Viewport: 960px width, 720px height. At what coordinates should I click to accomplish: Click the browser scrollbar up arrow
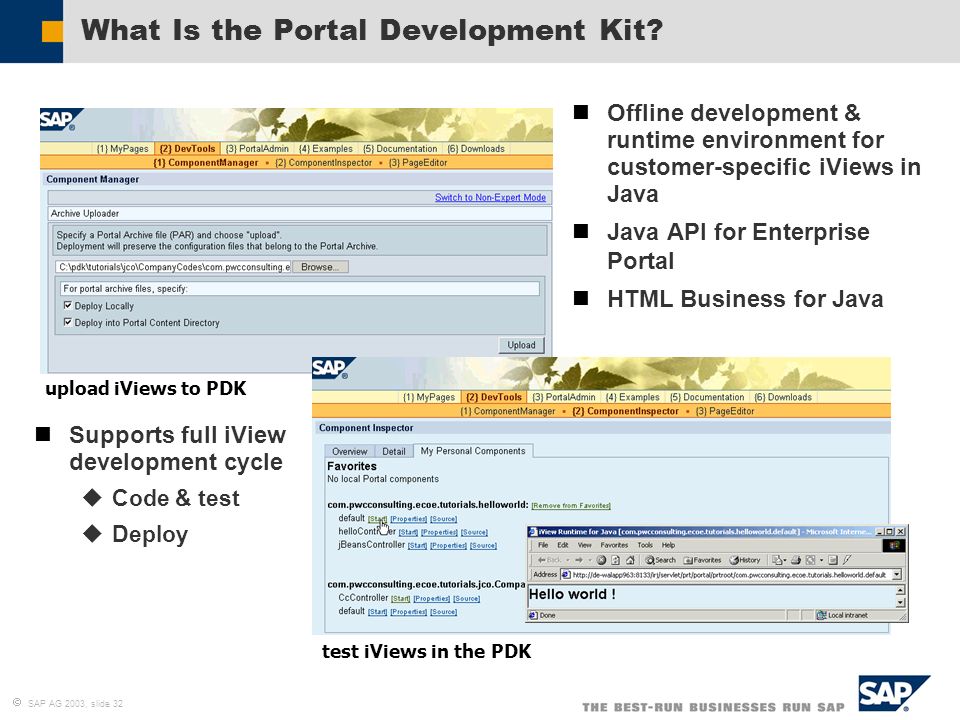coord(900,590)
